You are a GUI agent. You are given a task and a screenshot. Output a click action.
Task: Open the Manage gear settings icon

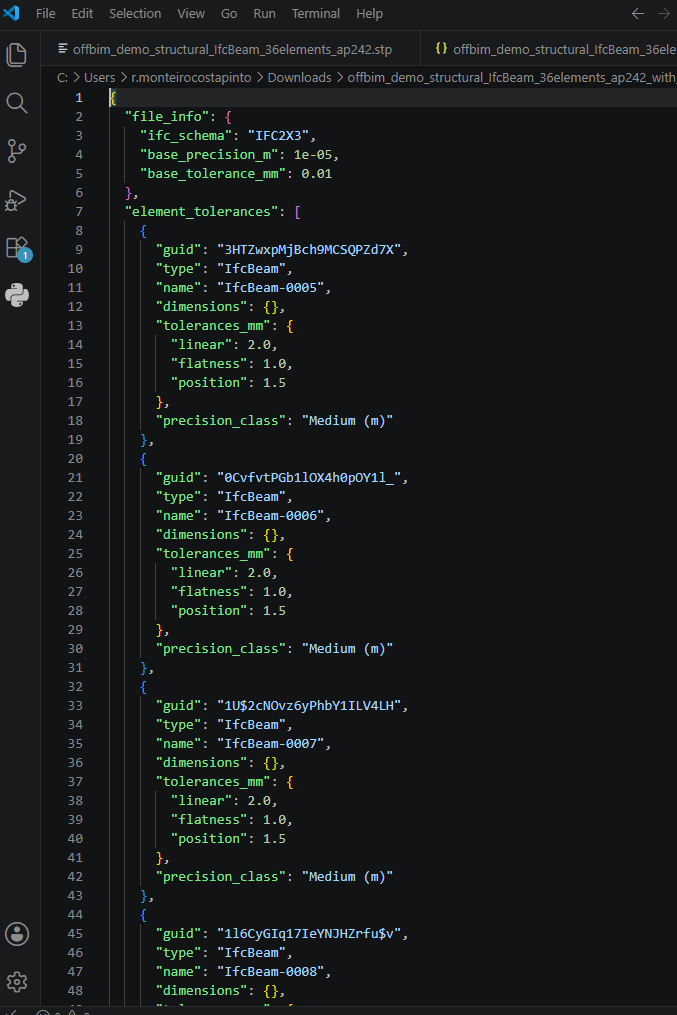[17, 982]
